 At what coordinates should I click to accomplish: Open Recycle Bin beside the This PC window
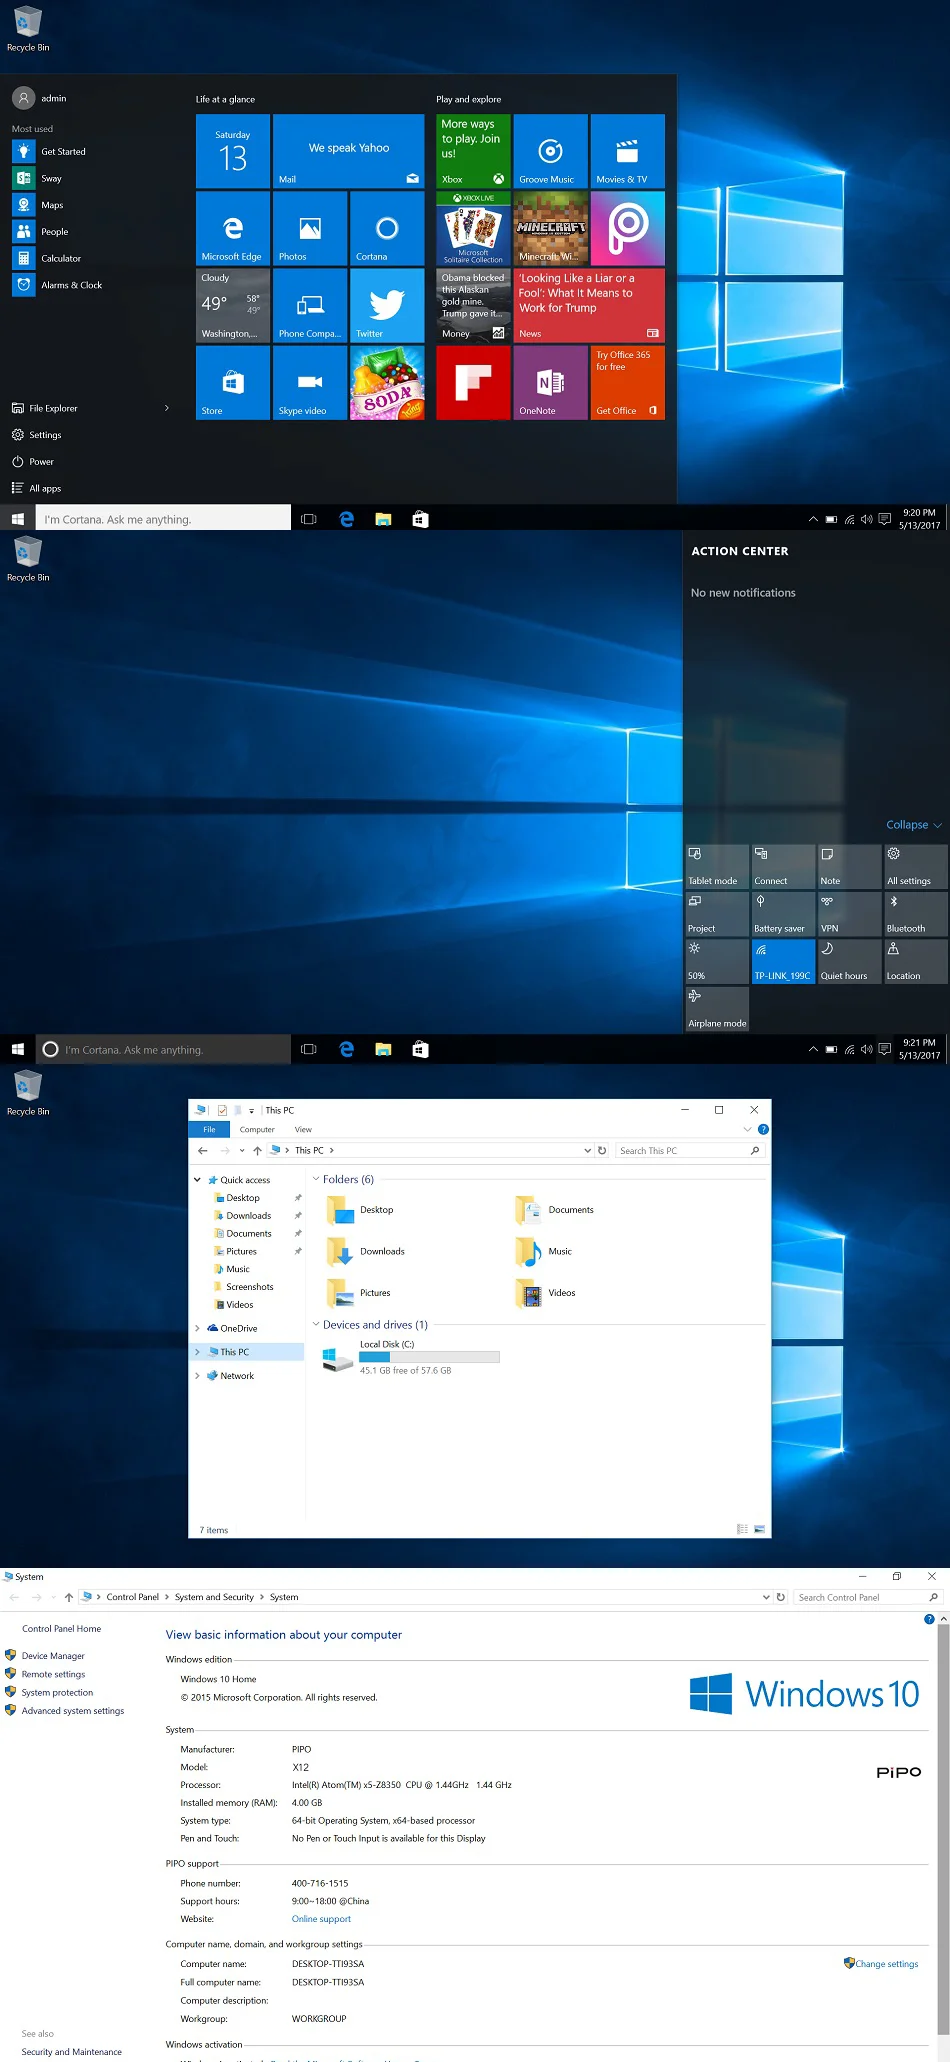click(x=28, y=1091)
